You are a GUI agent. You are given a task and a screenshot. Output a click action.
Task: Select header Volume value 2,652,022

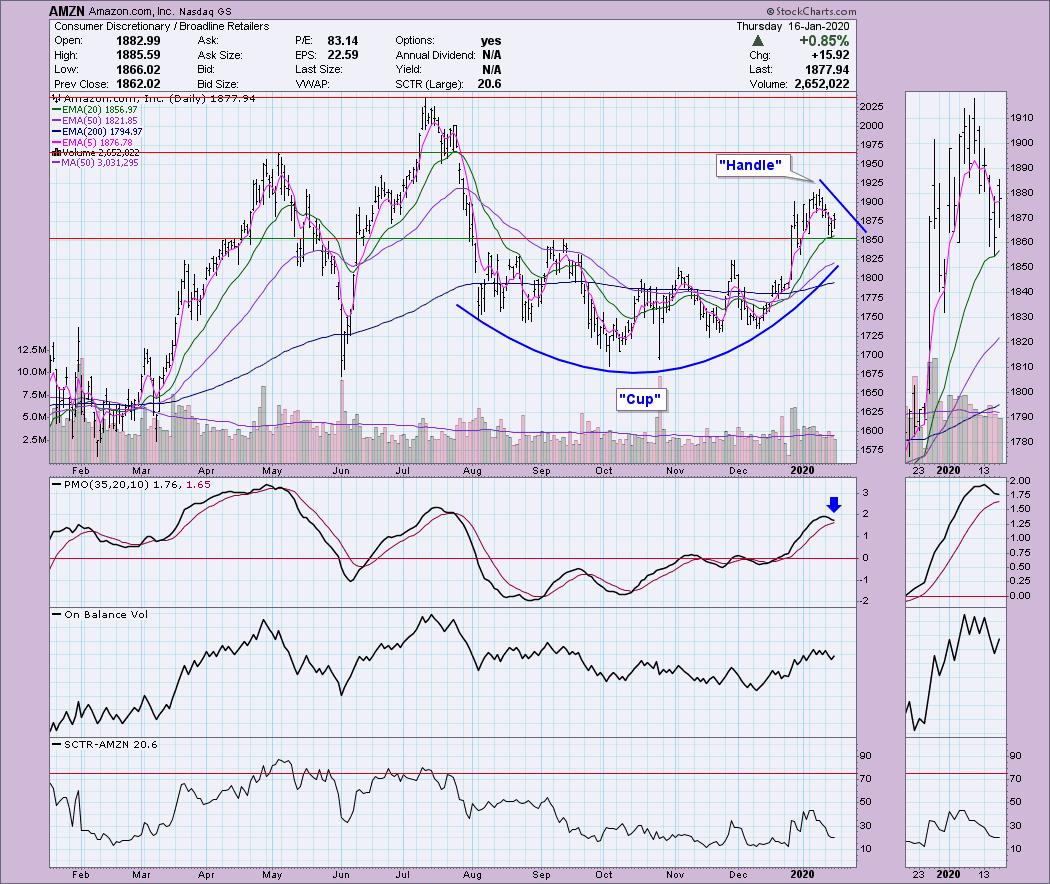pos(822,84)
